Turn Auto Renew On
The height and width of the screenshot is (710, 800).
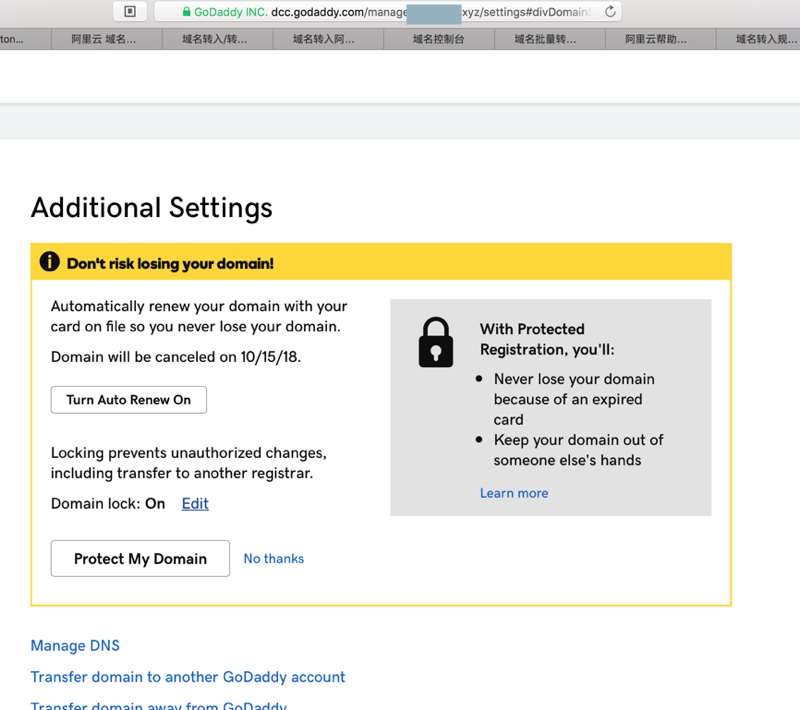coord(128,400)
